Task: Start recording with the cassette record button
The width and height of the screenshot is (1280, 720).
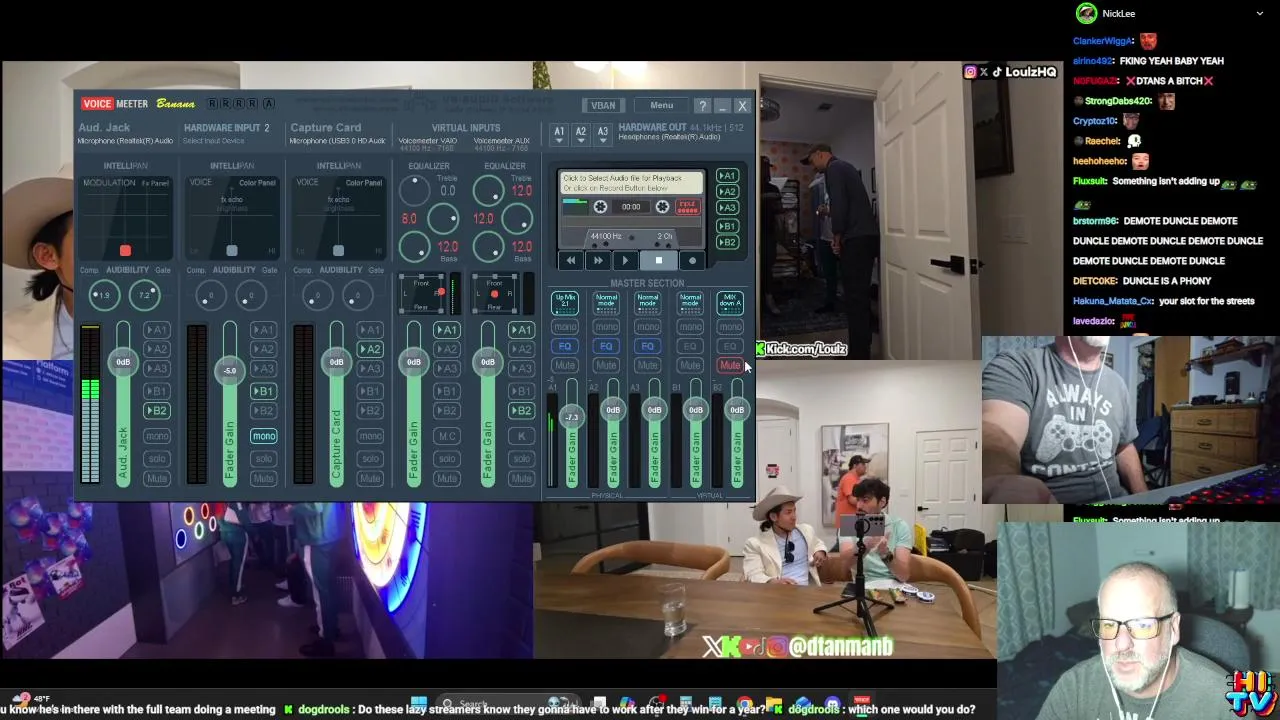Action: [x=692, y=261]
